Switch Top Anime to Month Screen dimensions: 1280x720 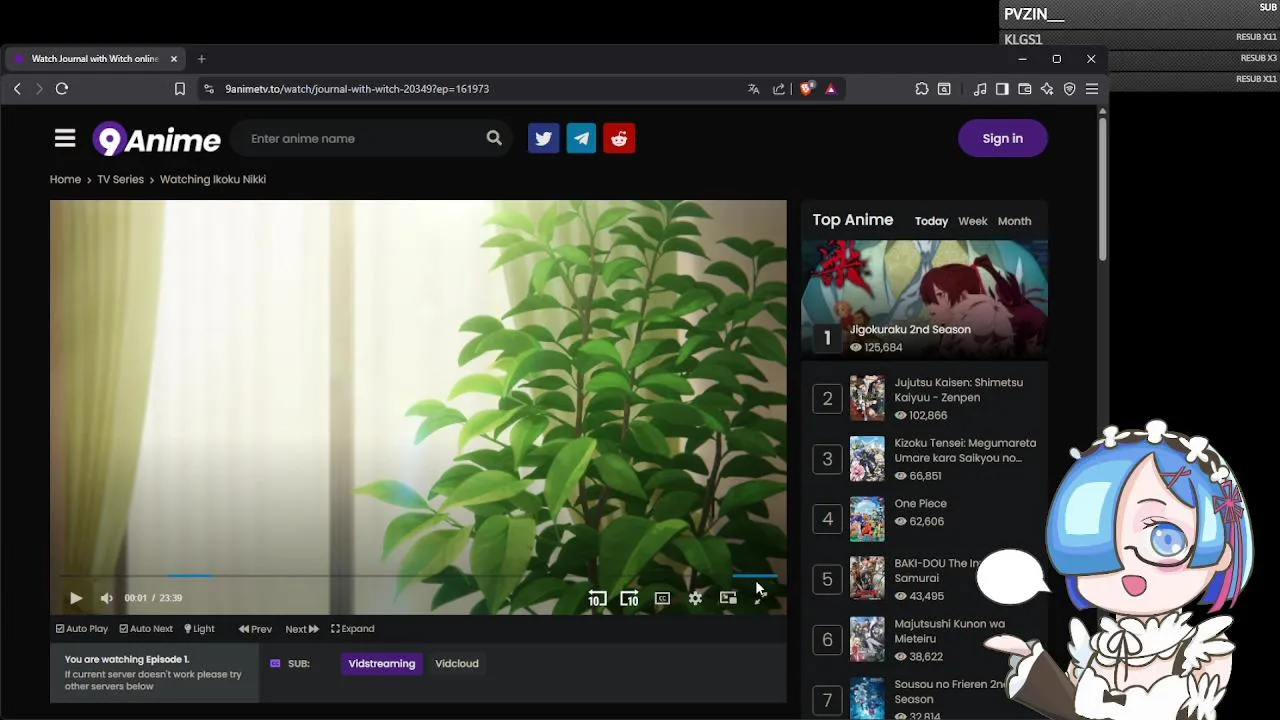click(x=1014, y=221)
